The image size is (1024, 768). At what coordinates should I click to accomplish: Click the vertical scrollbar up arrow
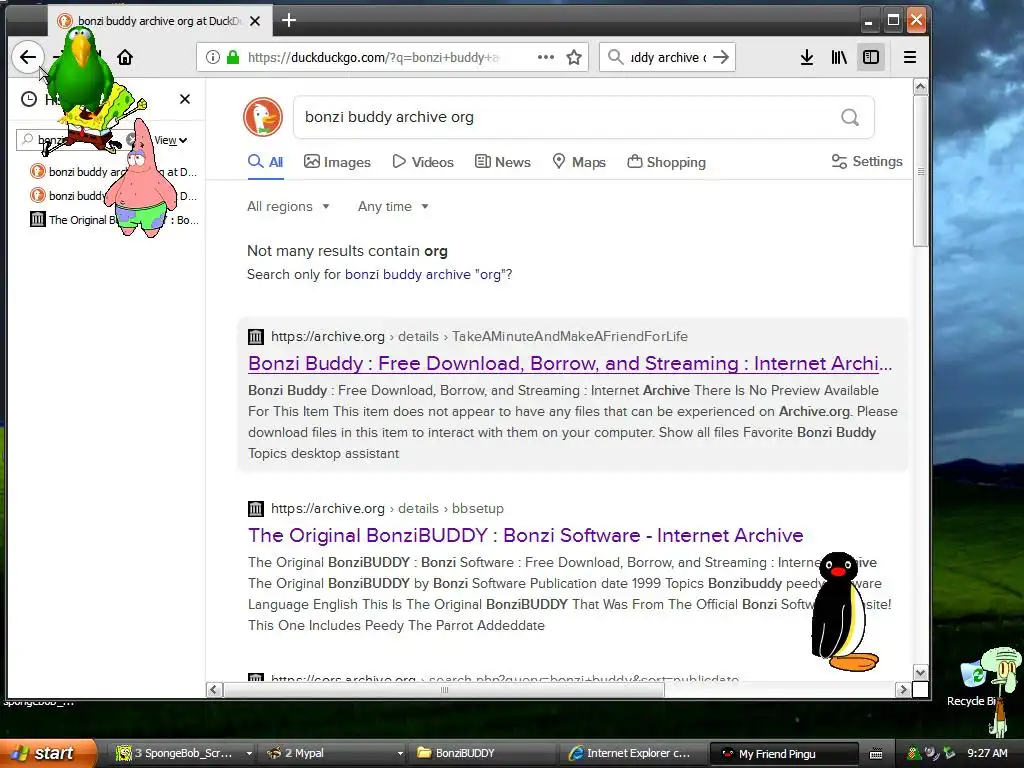(x=920, y=86)
